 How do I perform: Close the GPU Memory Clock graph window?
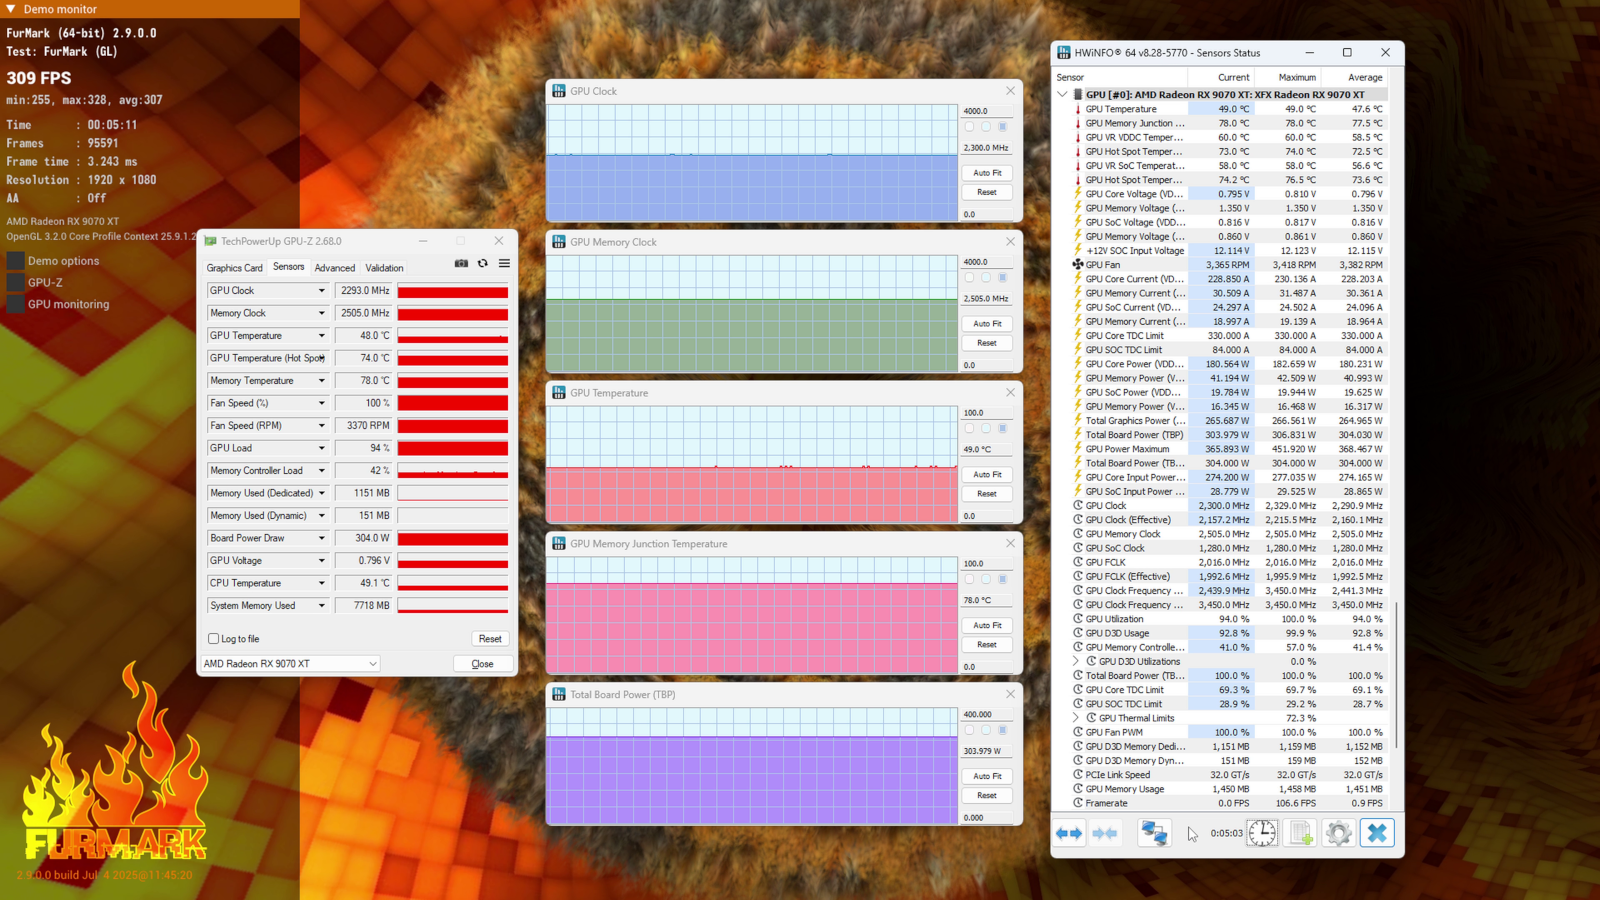[x=1010, y=242]
